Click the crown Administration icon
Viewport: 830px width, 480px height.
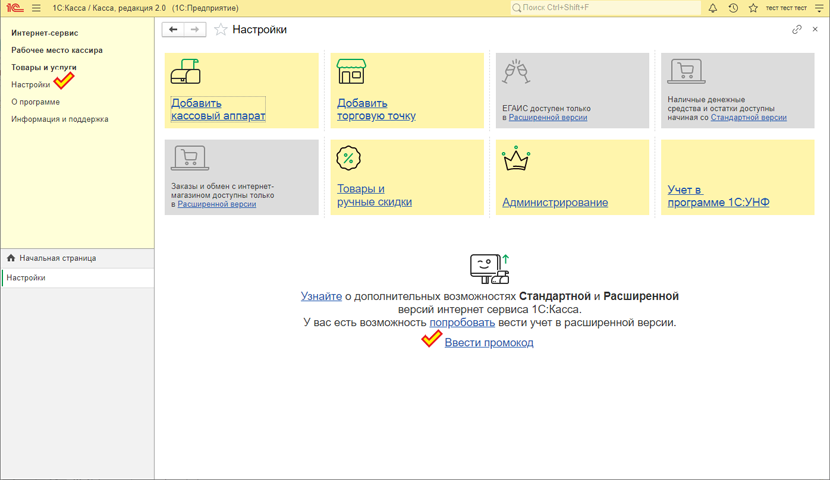[x=515, y=158]
